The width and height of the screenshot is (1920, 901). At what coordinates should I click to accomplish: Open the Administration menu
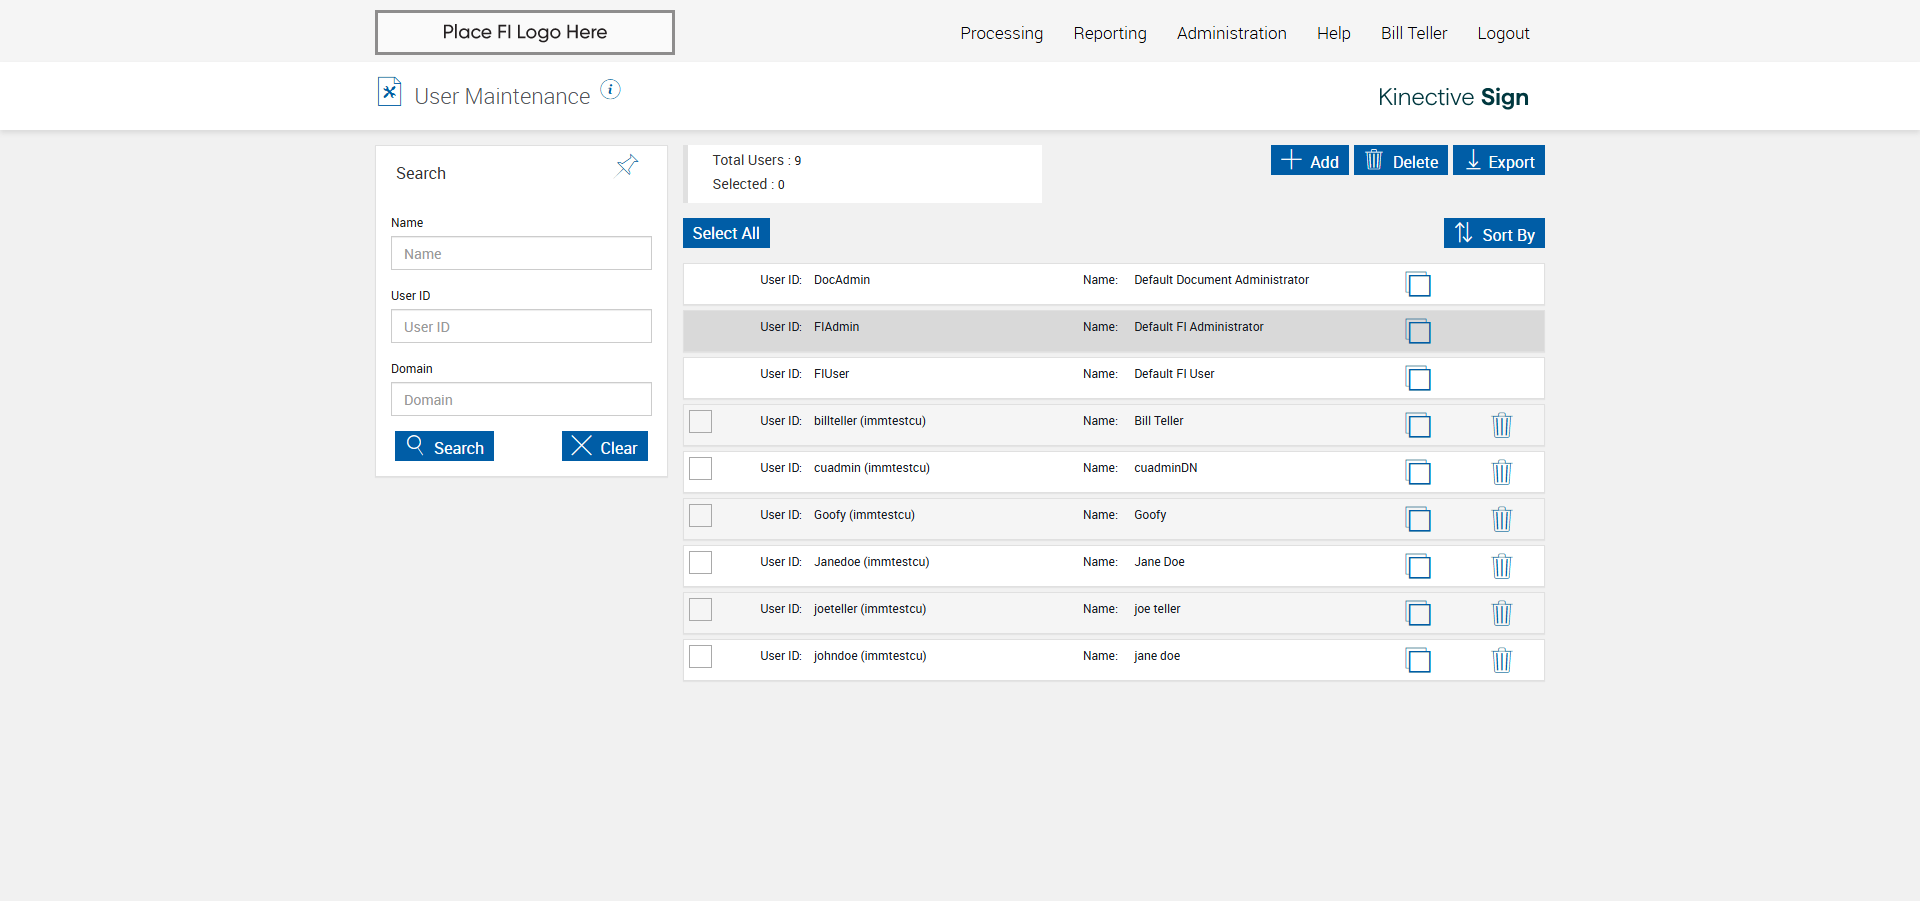pos(1232,33)
